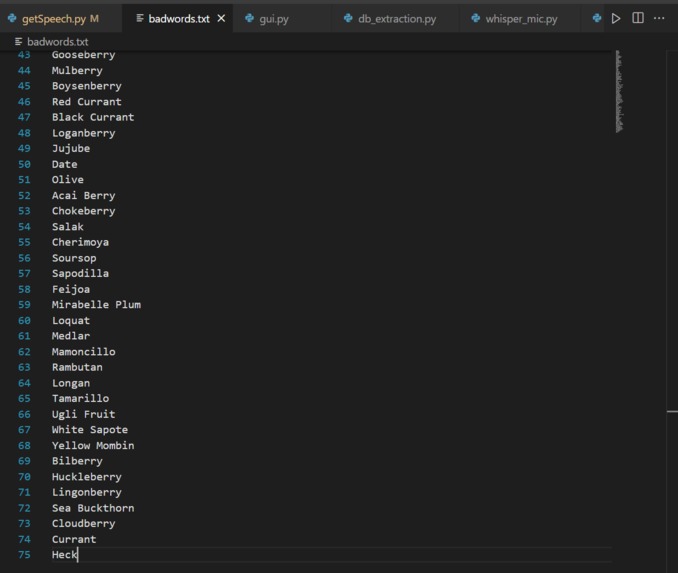Click Loganberry on line 48
Image resolution: width=678 pixels, height=573 pixels.
pyautogui.click(x=83, y=133)
